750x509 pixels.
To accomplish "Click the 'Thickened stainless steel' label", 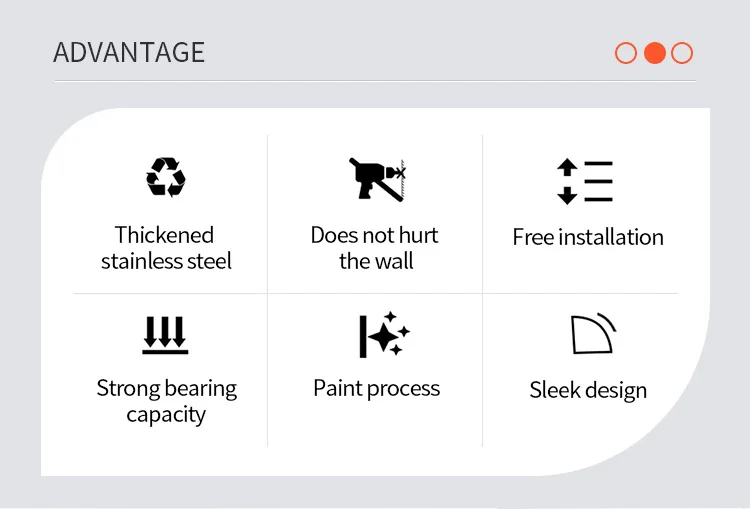I will click(x=166, y=248).
